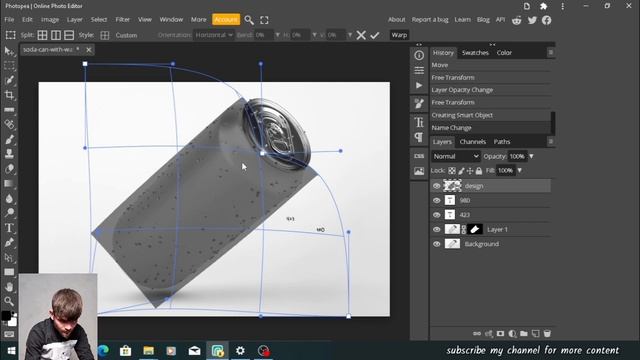640x360 pixels.
Task: Select the Crop tool
Action: click(9, 95)
